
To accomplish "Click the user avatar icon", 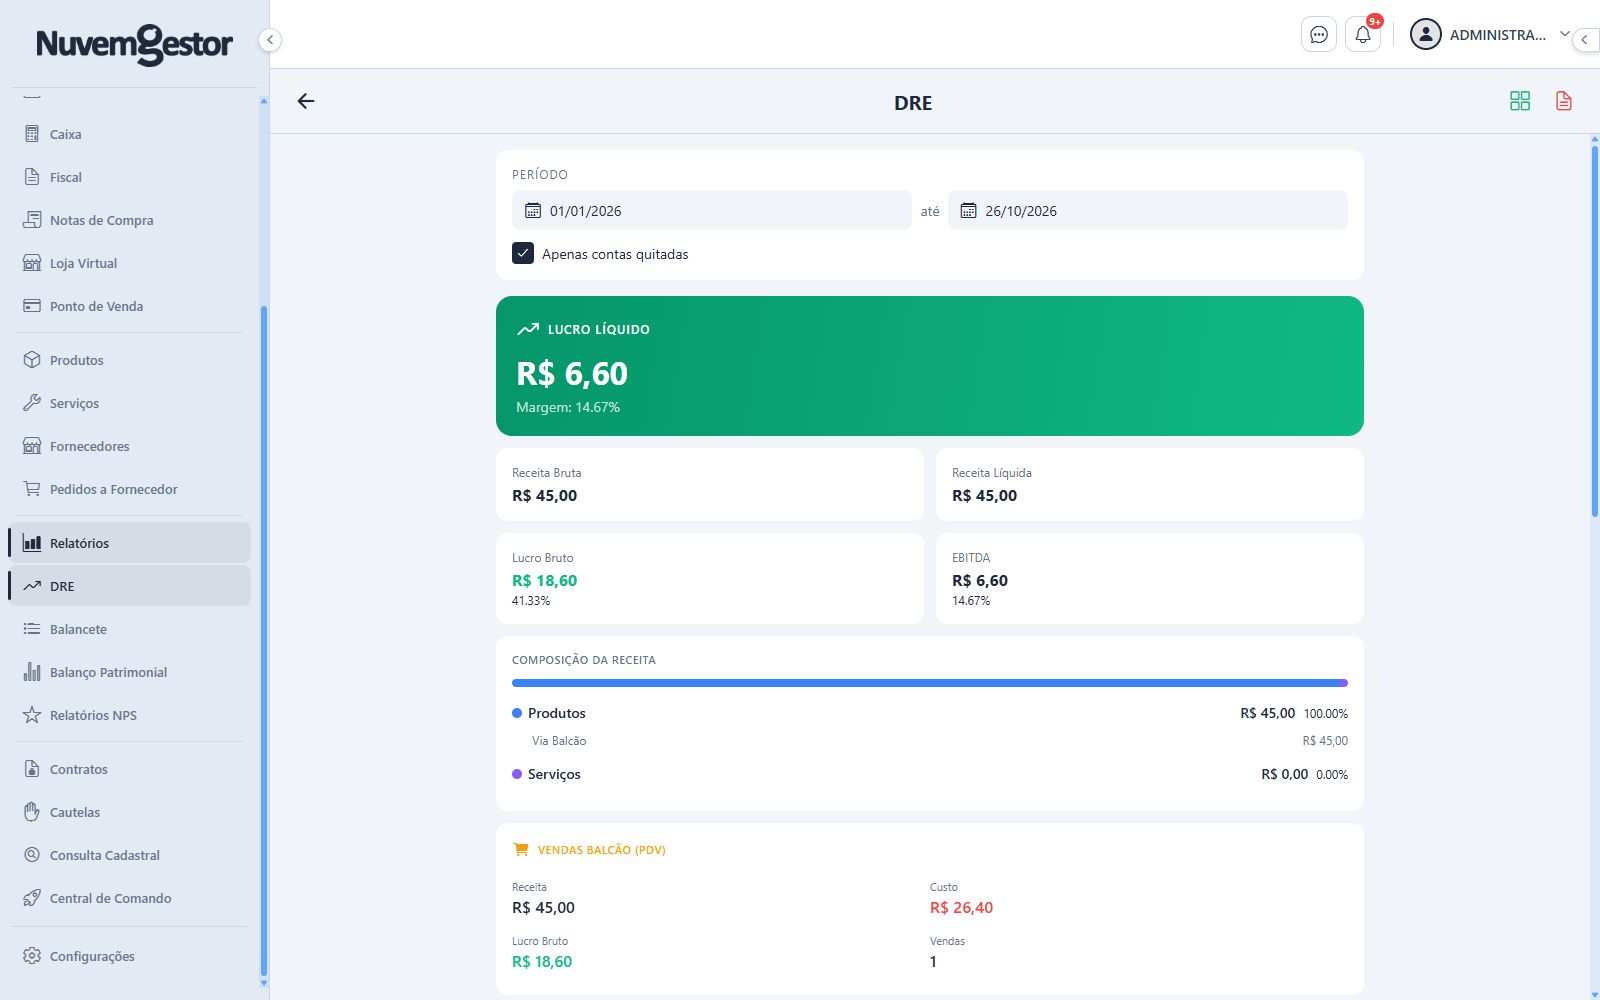I will (1425, 34).
